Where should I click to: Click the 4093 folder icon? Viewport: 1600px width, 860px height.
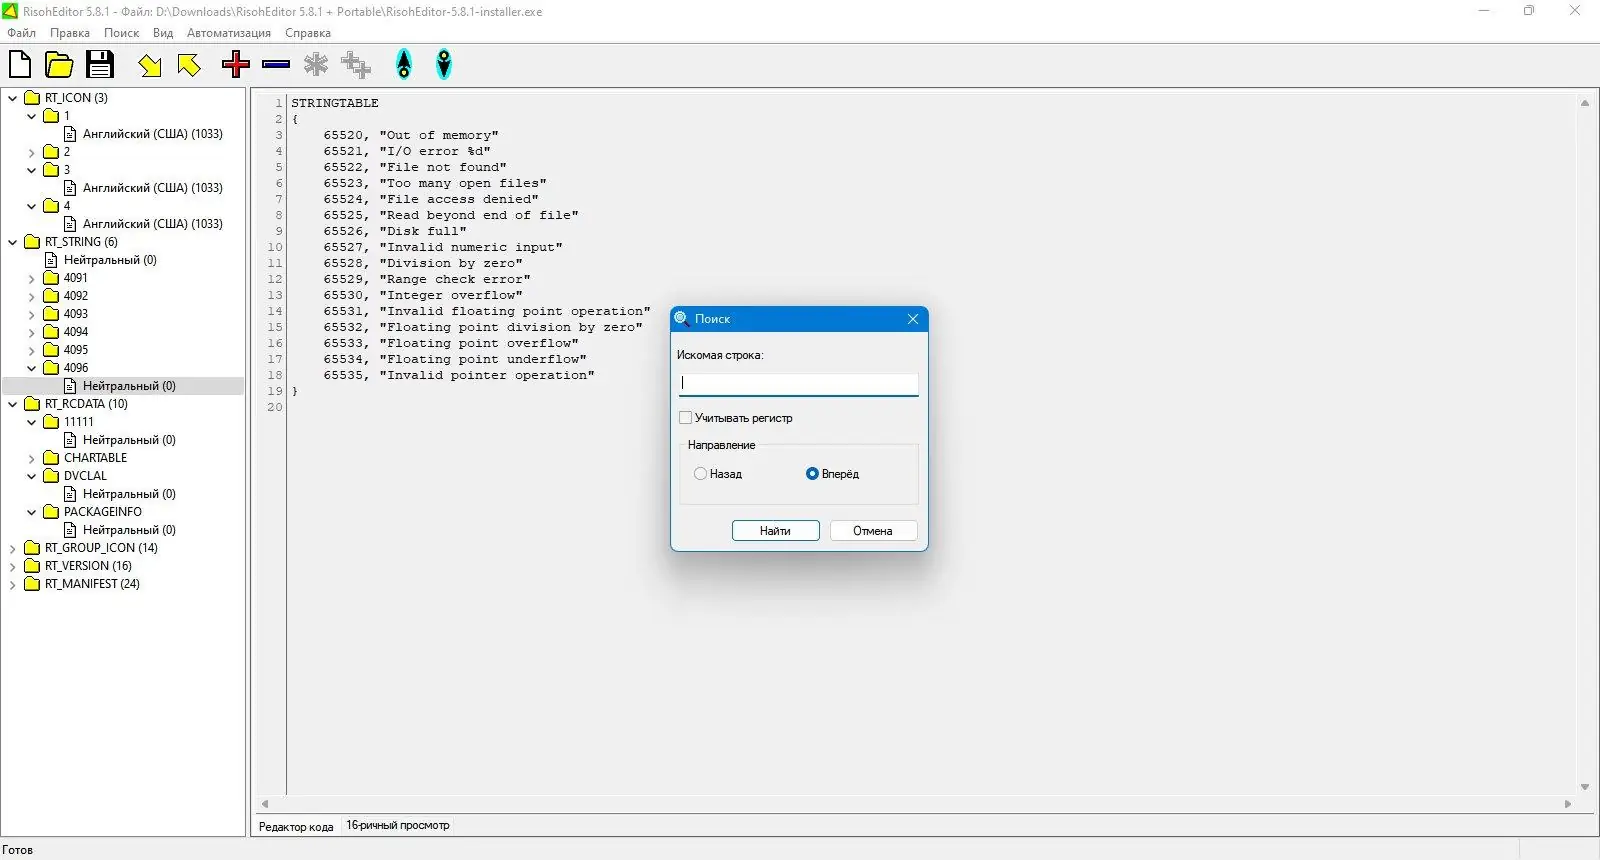51,314
